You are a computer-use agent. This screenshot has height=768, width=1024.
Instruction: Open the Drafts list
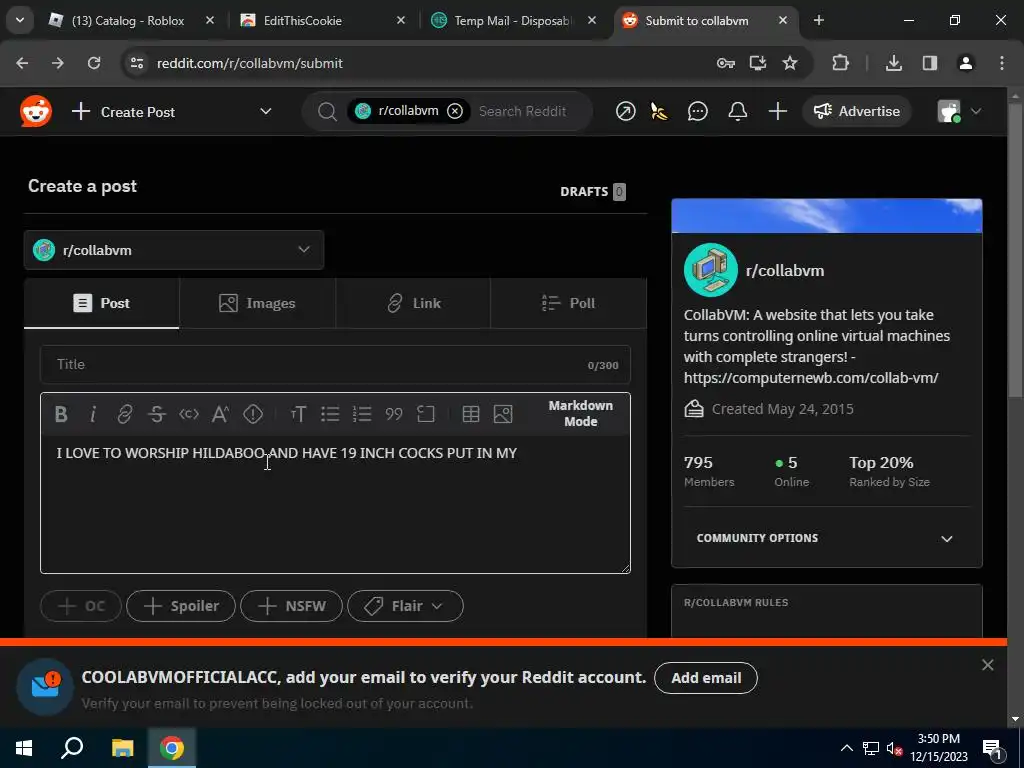pos(592,191)
